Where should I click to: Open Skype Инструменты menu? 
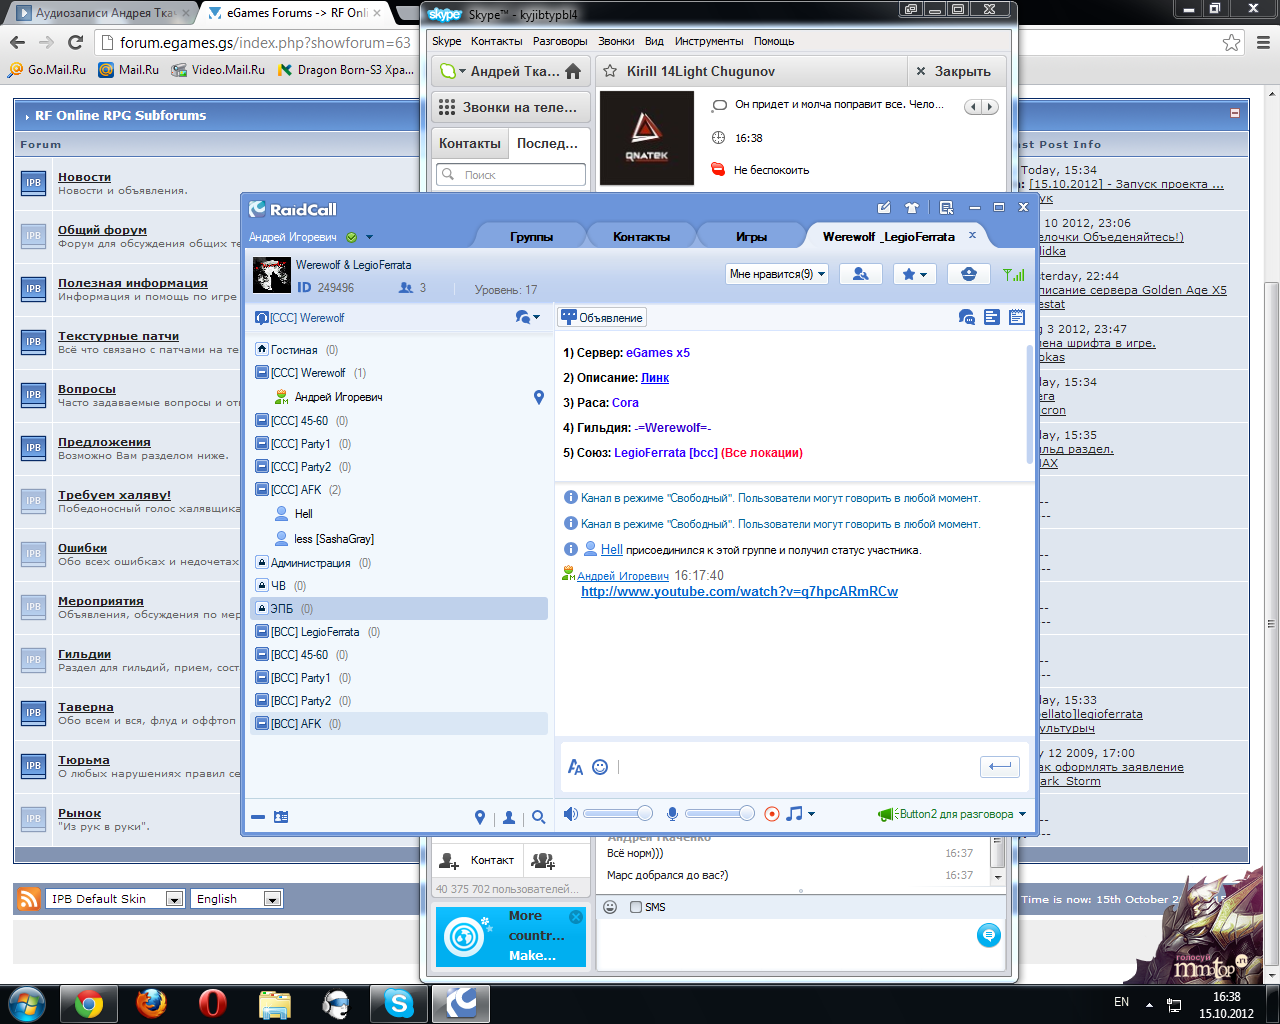click(x=709, y=41)
